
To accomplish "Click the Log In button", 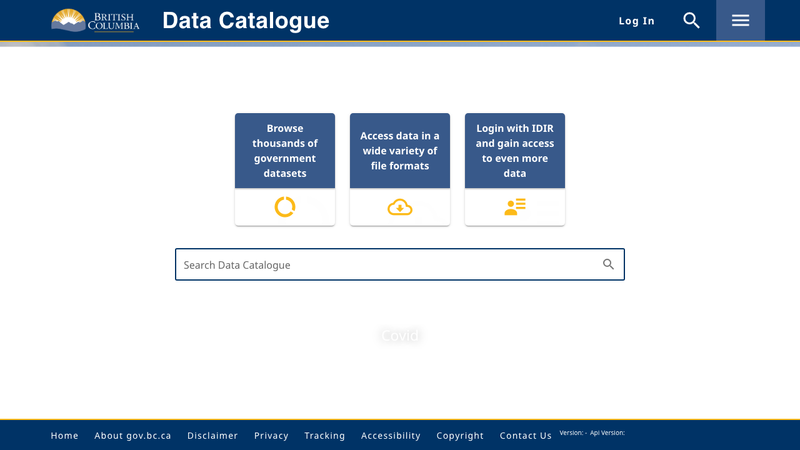I will click(636, 21).
